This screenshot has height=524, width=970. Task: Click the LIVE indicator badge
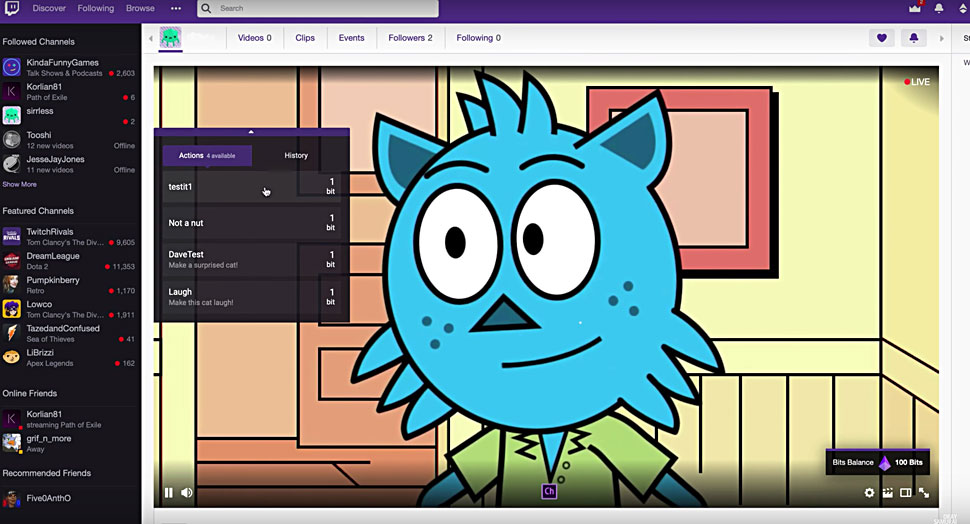(x=917, y=82)
